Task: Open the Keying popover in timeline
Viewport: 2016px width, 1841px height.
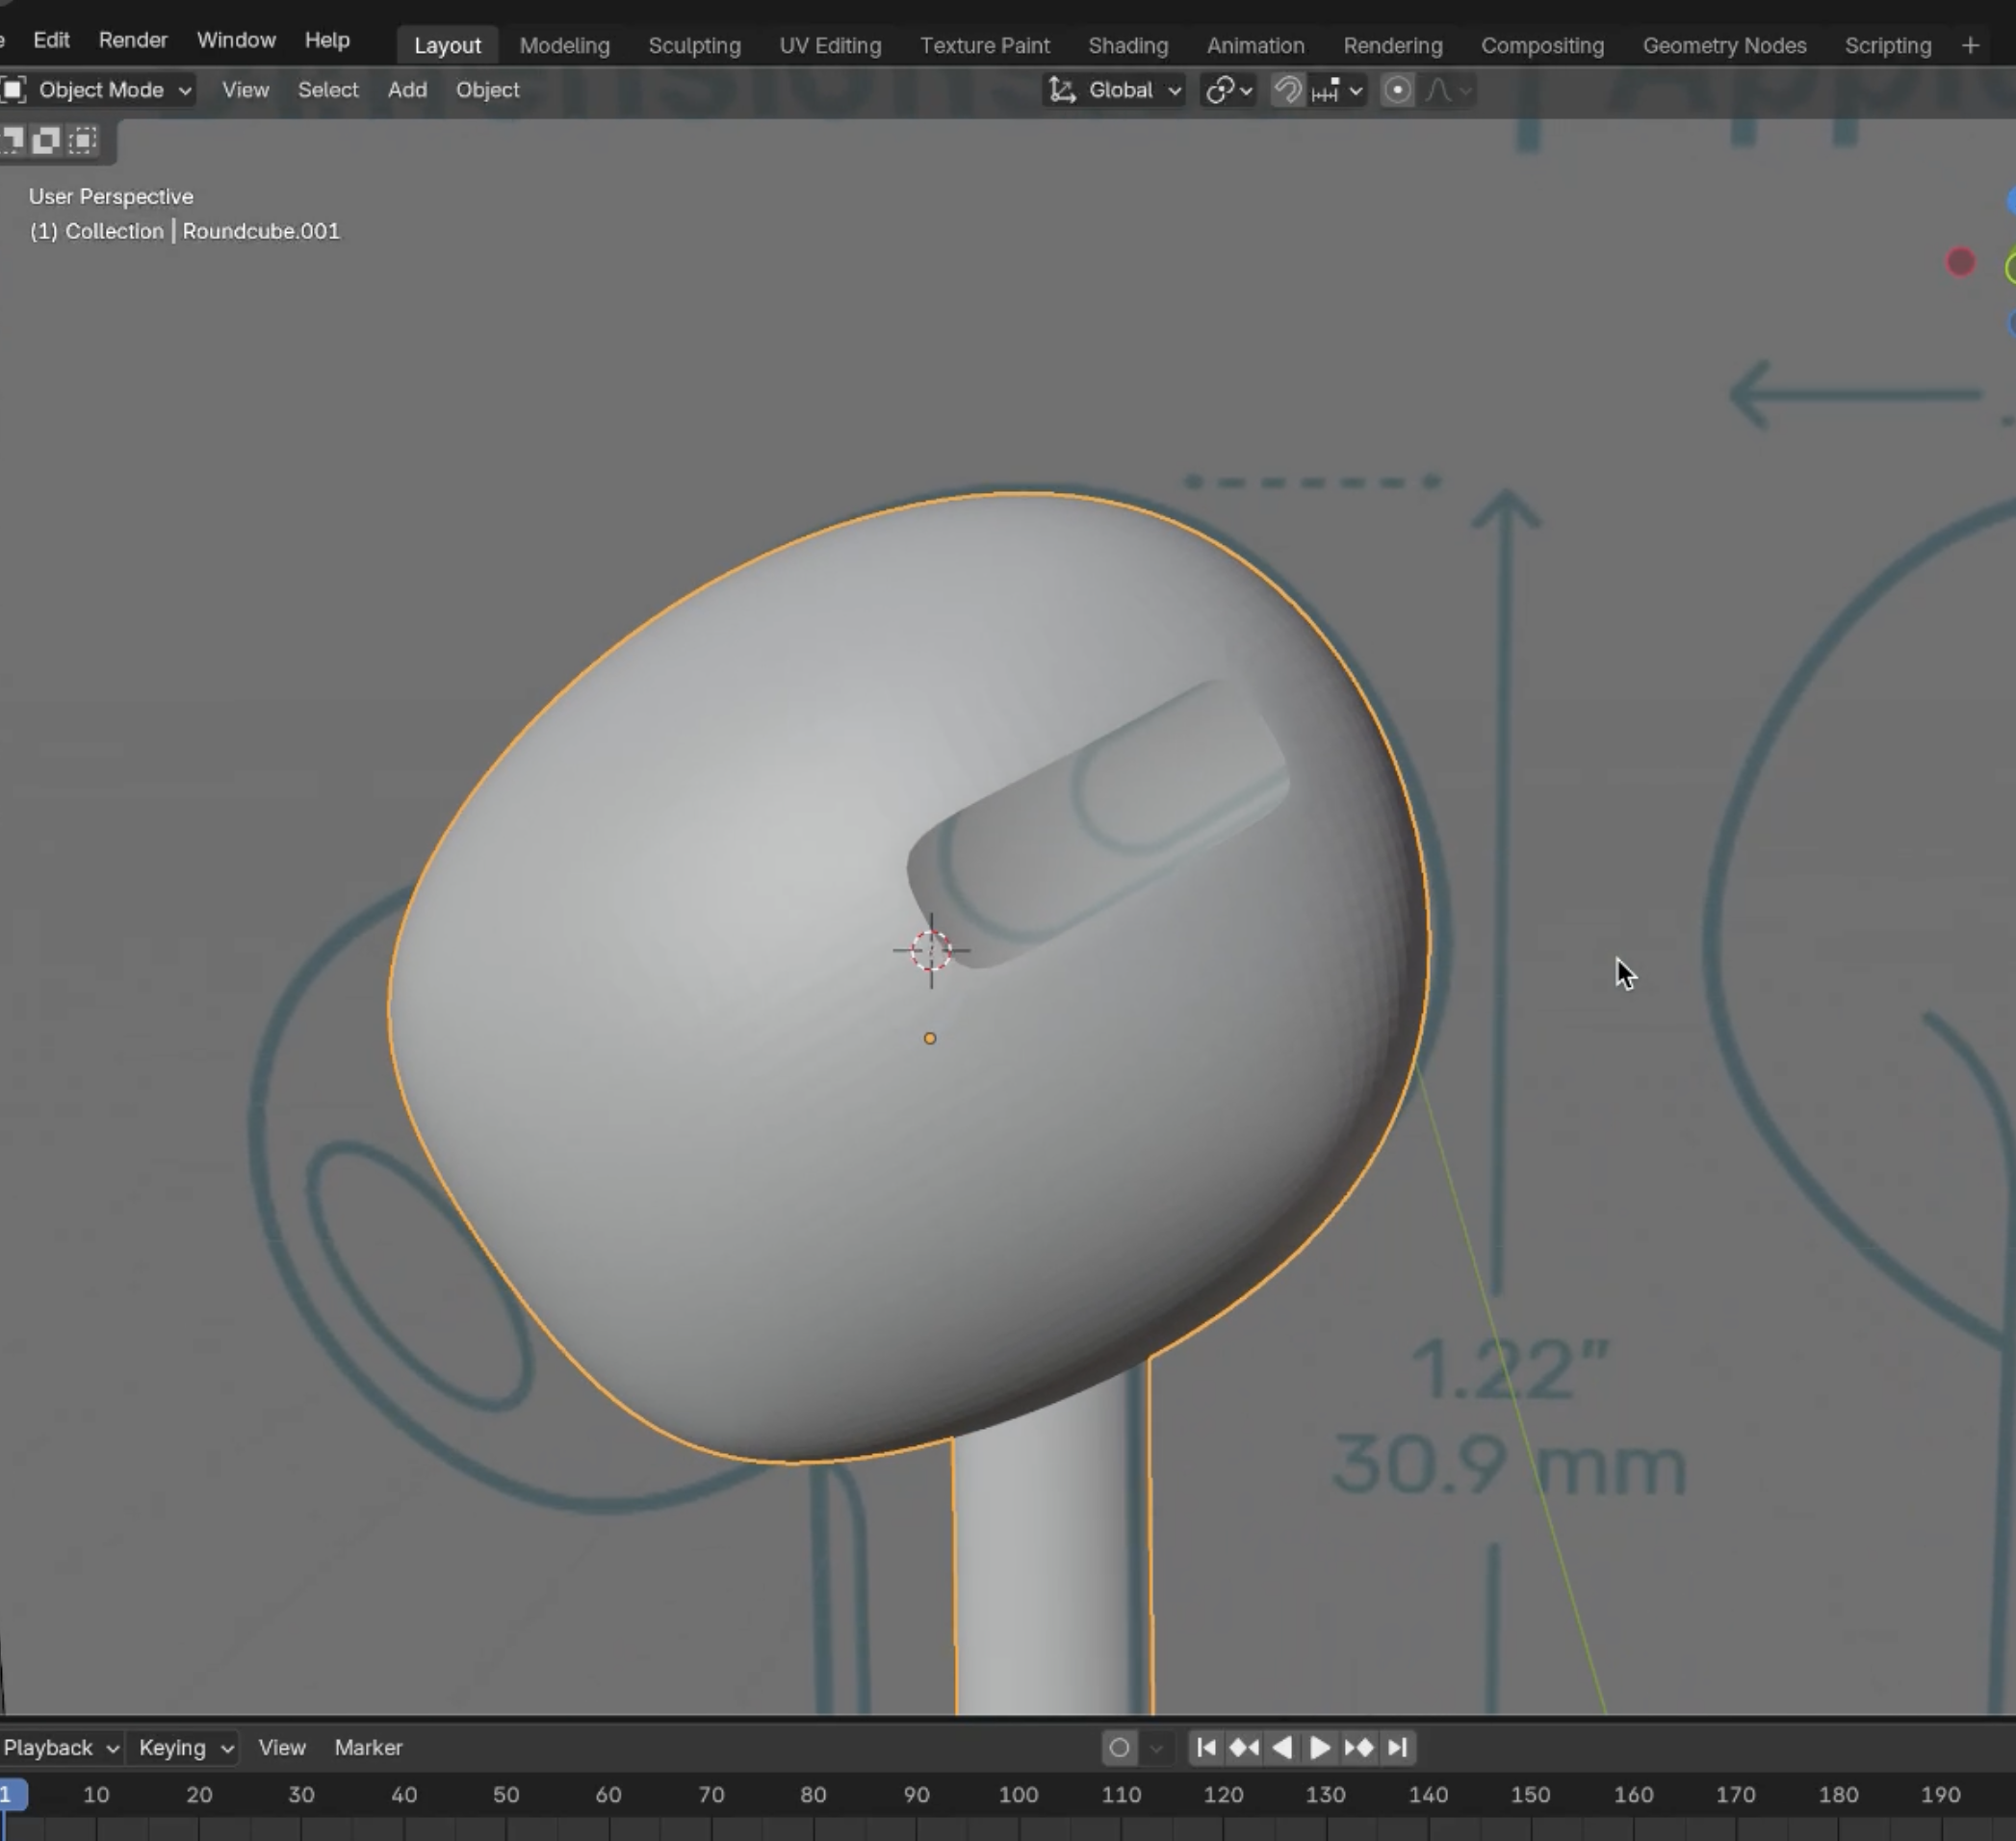Action: tap(185, 1747)
